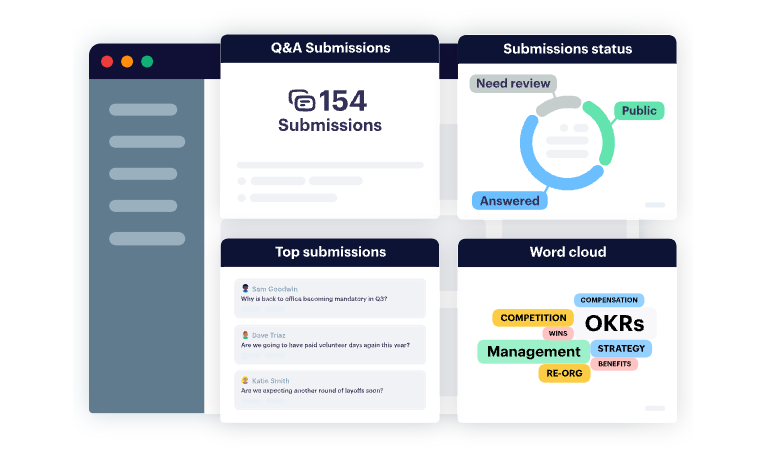770x456 pixels.
Task: Open Katie Smith's layoffs question
Action: (x=330, y=390)
